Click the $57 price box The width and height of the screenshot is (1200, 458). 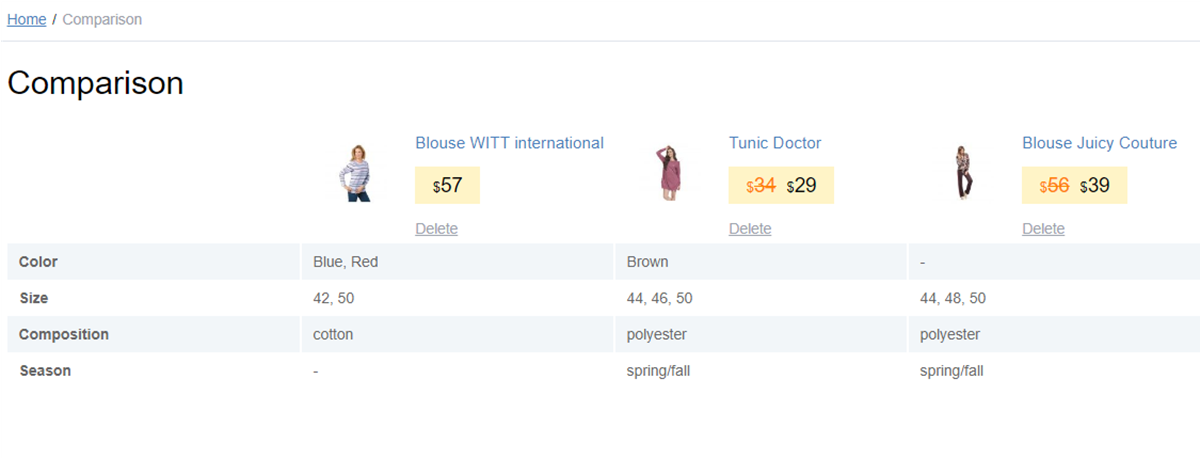coord(447,185)
